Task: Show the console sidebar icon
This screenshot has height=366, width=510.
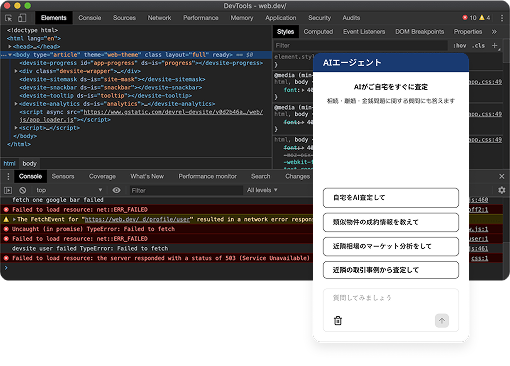Action: (x=8, y=190)
